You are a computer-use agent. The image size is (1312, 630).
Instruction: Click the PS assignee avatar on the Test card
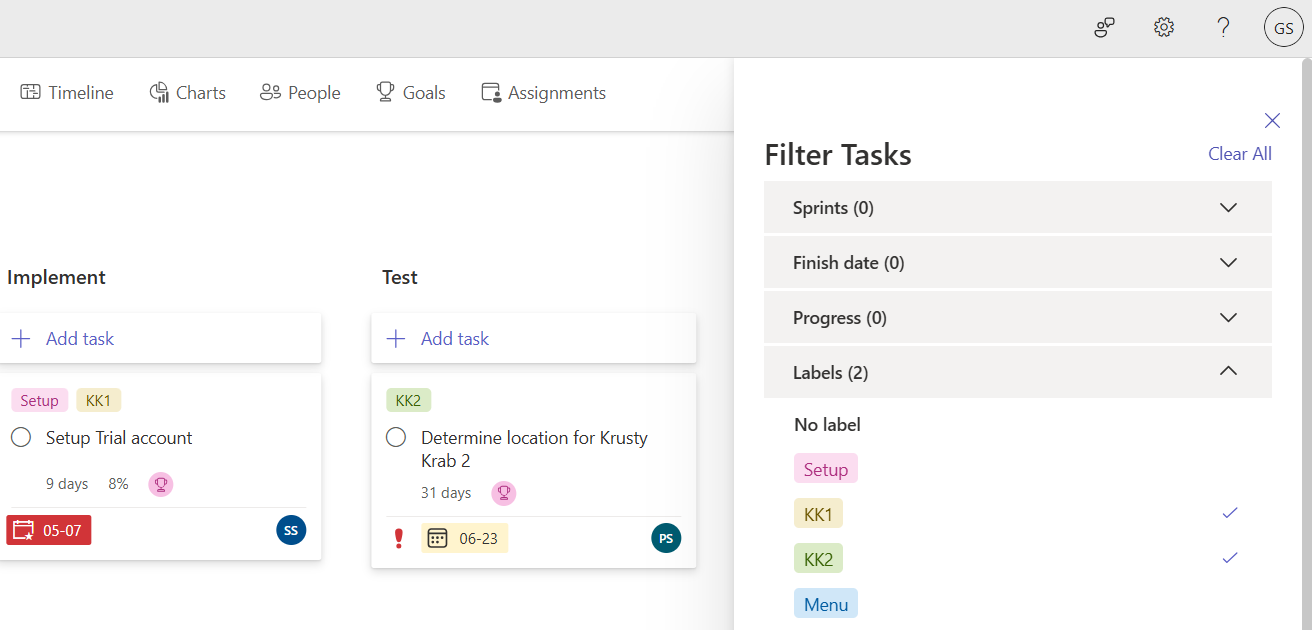pyautogui.click(x=666, y=538)
